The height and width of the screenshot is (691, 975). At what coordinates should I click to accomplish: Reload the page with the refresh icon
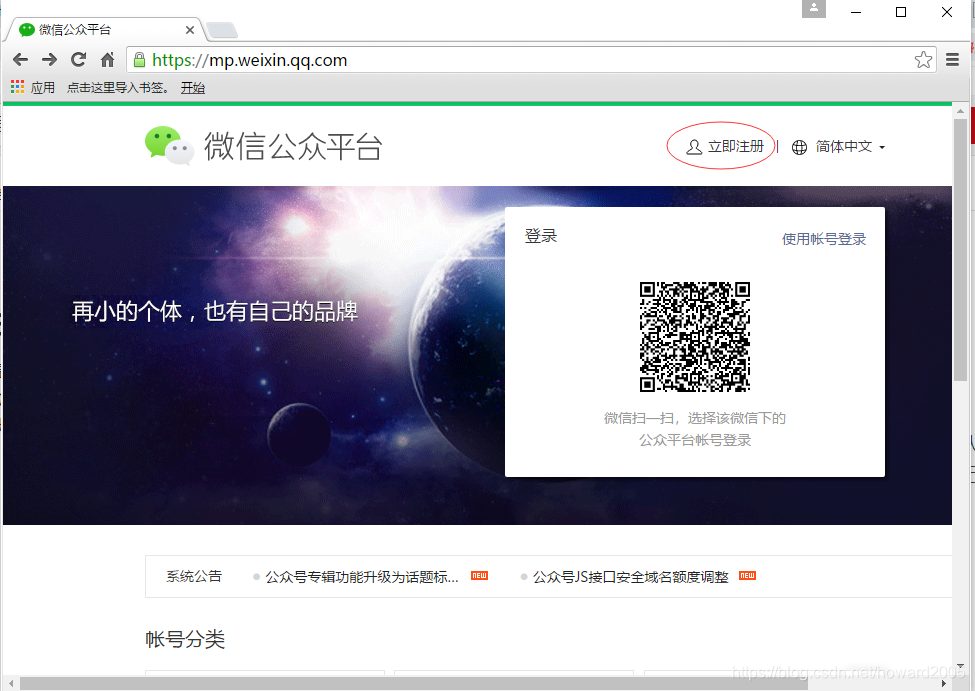(78, 59)
